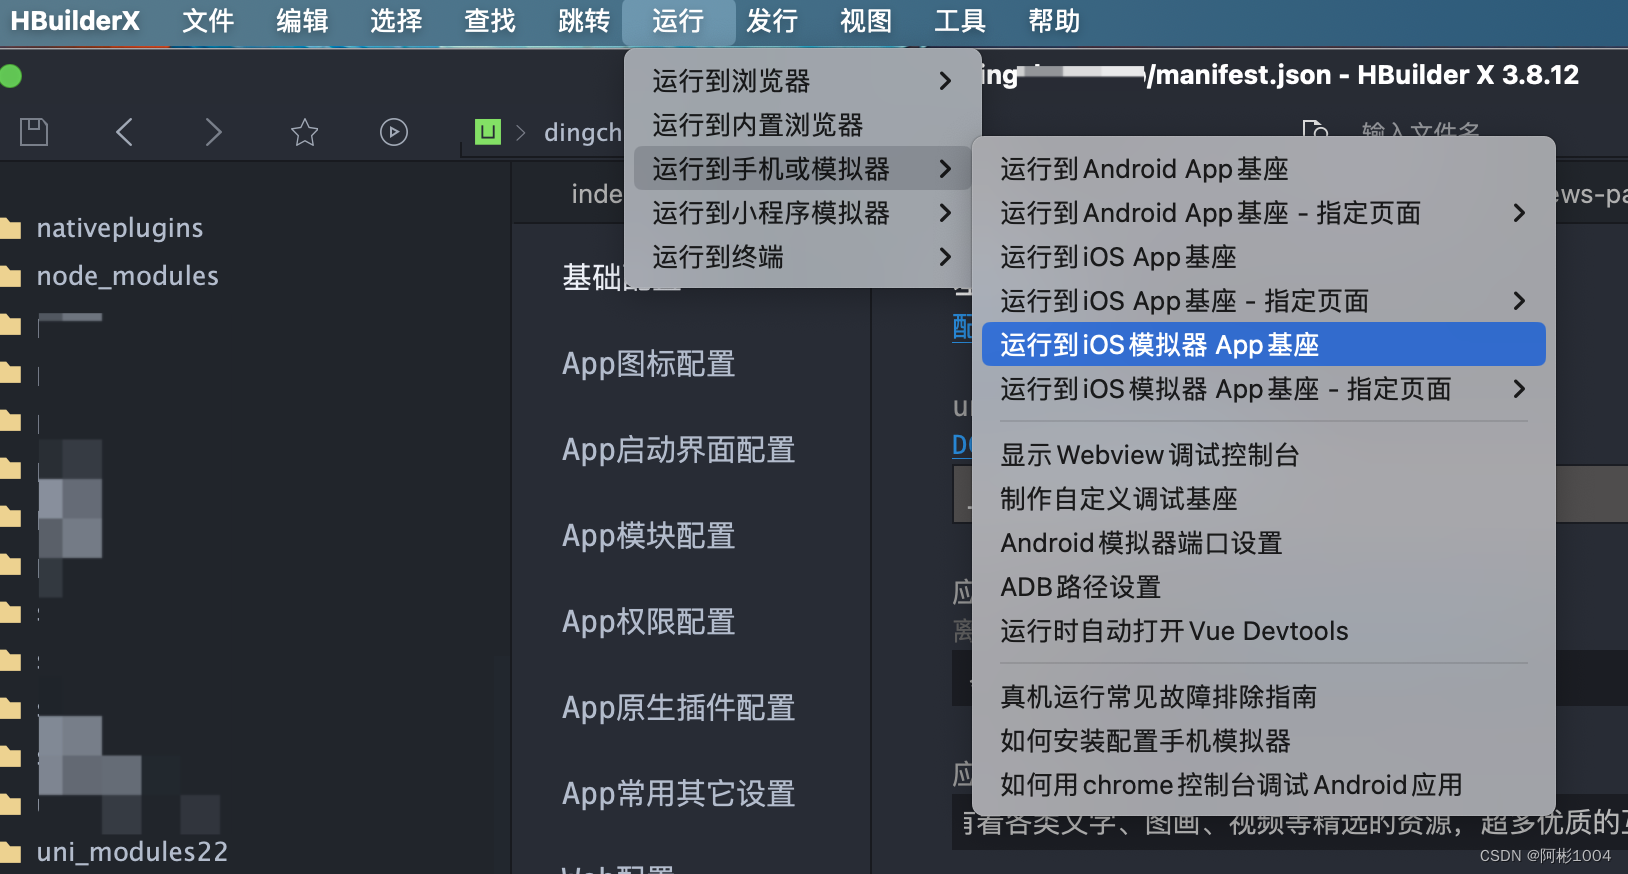
Task: Expand 运行到iOS模拟器 App基座 - 指定页面 arrow
Action: 1519,389
